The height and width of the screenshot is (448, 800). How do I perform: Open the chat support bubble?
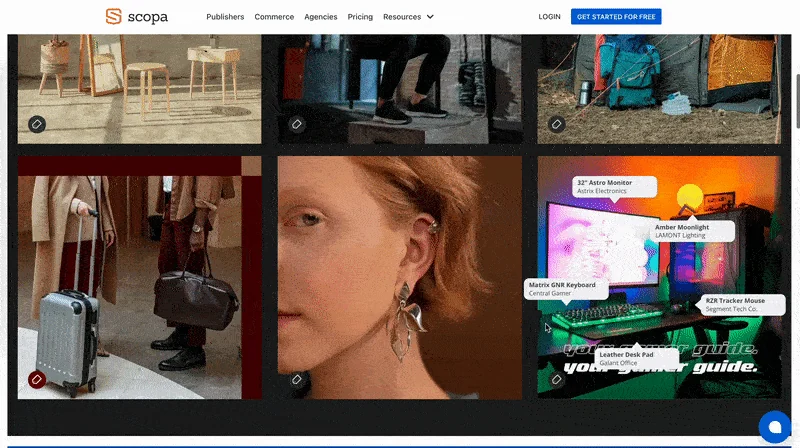(773, 427)
